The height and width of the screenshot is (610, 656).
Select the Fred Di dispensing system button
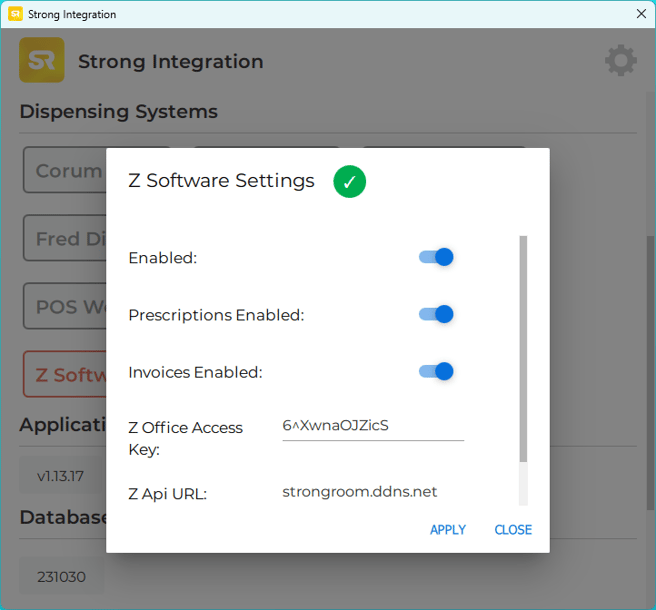pos(65,238)
